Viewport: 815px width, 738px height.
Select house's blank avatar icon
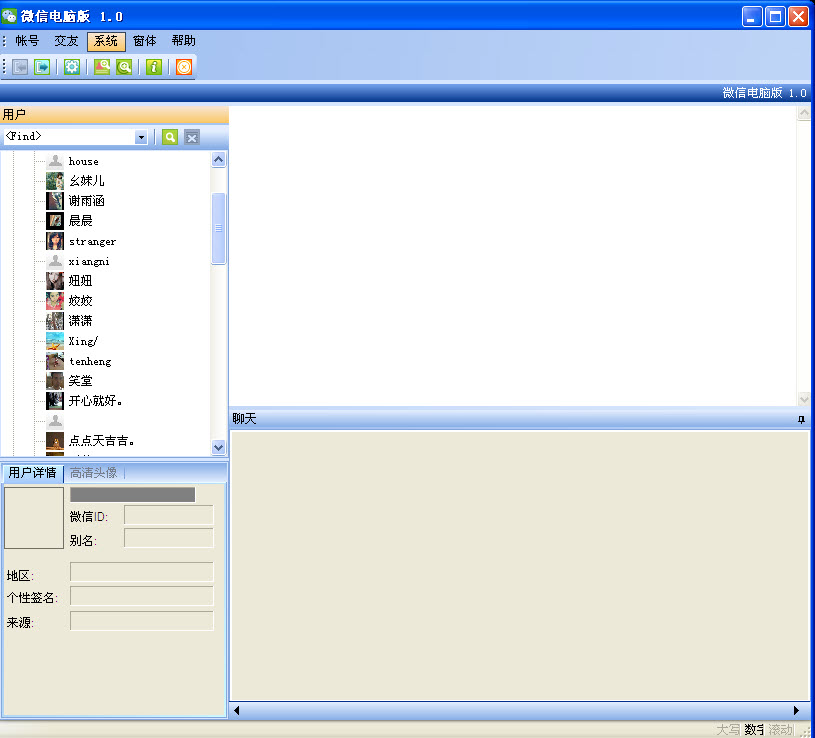(x=55, y=161)
